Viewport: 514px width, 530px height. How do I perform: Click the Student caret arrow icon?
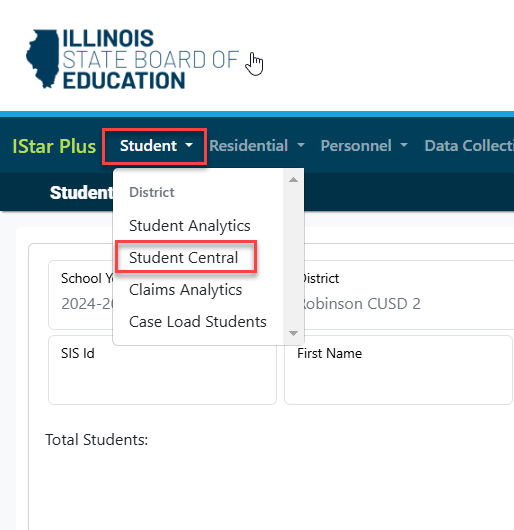click(x=189, y=145)
